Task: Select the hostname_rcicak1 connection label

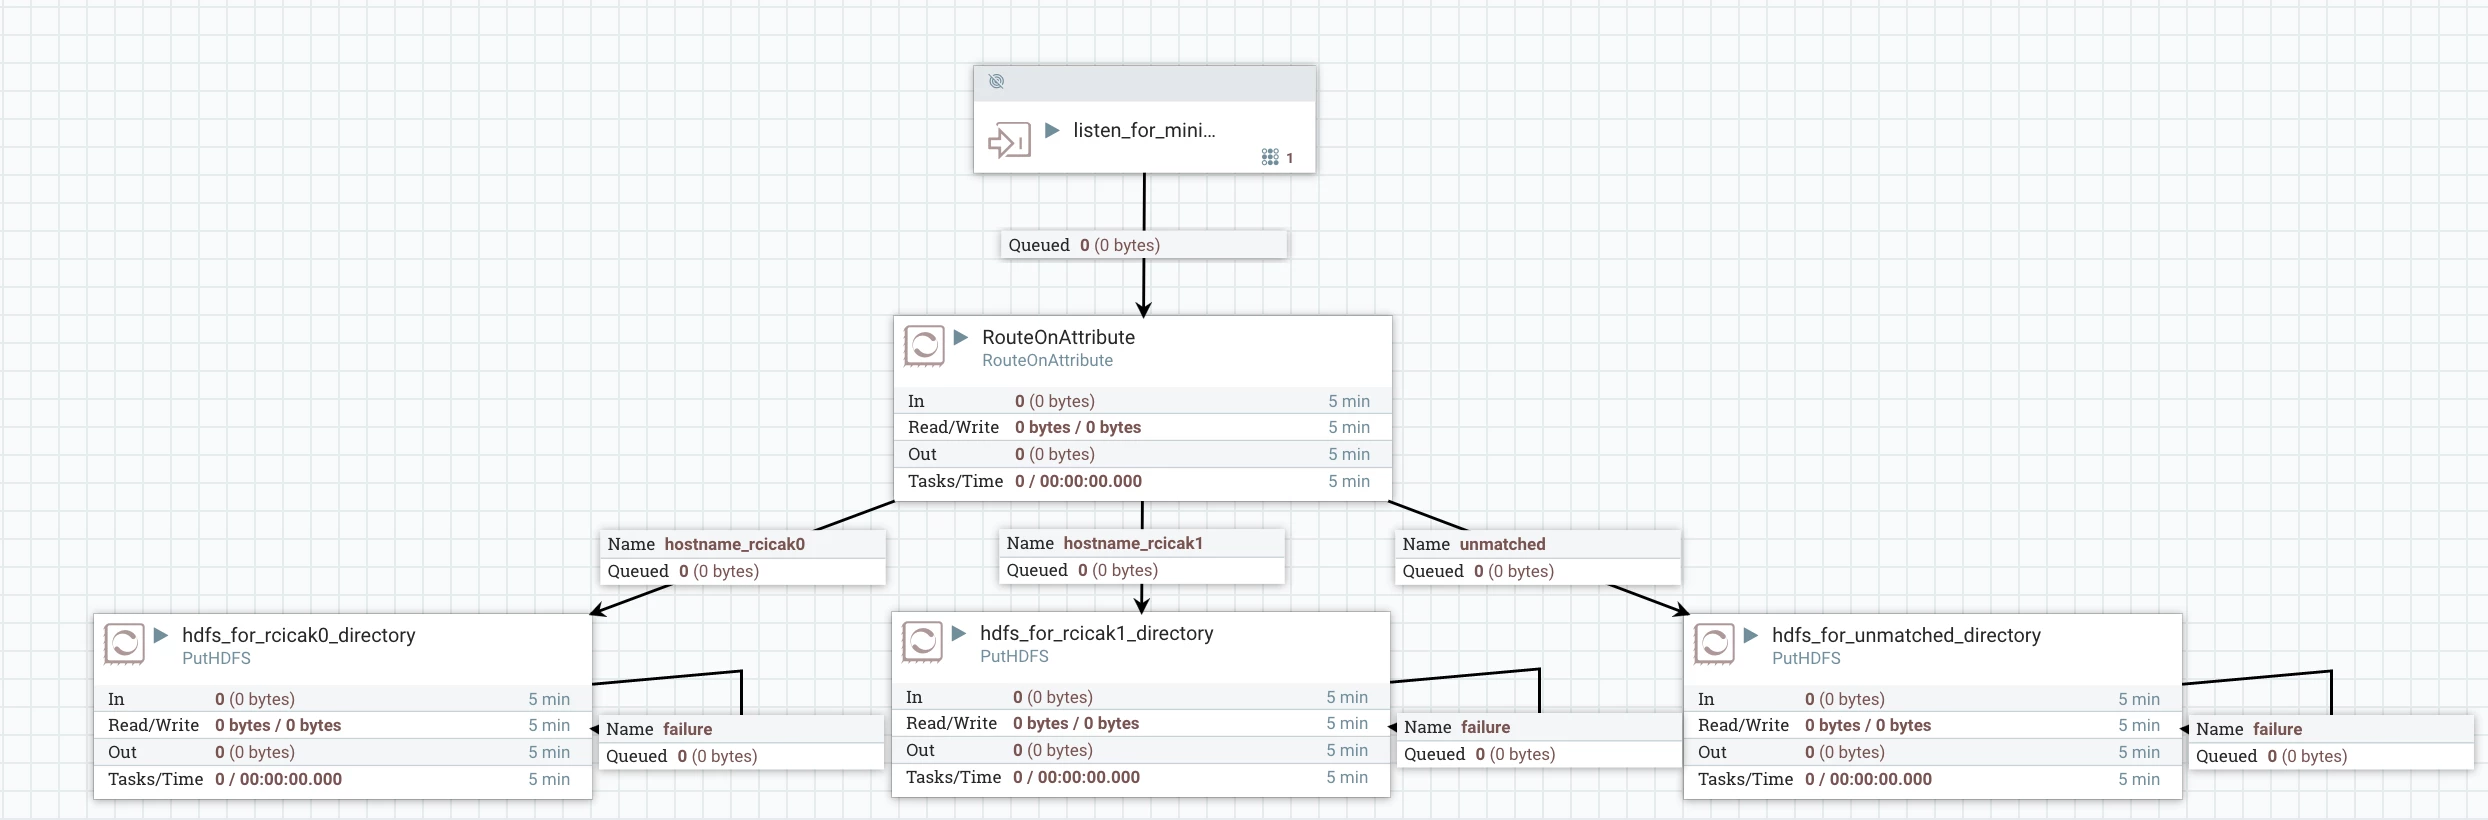Action: pos(1142,556)
